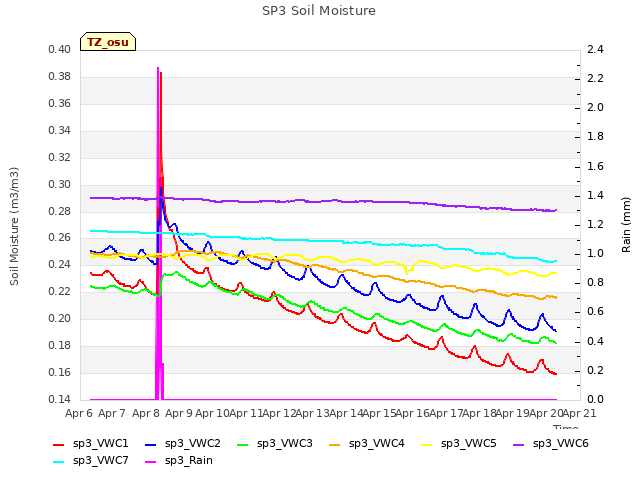Image resolution: width=640 pixels, height=480 pixels.
Task: Click the Apr 21 x-axis tick label
Action: pos(580,413)
